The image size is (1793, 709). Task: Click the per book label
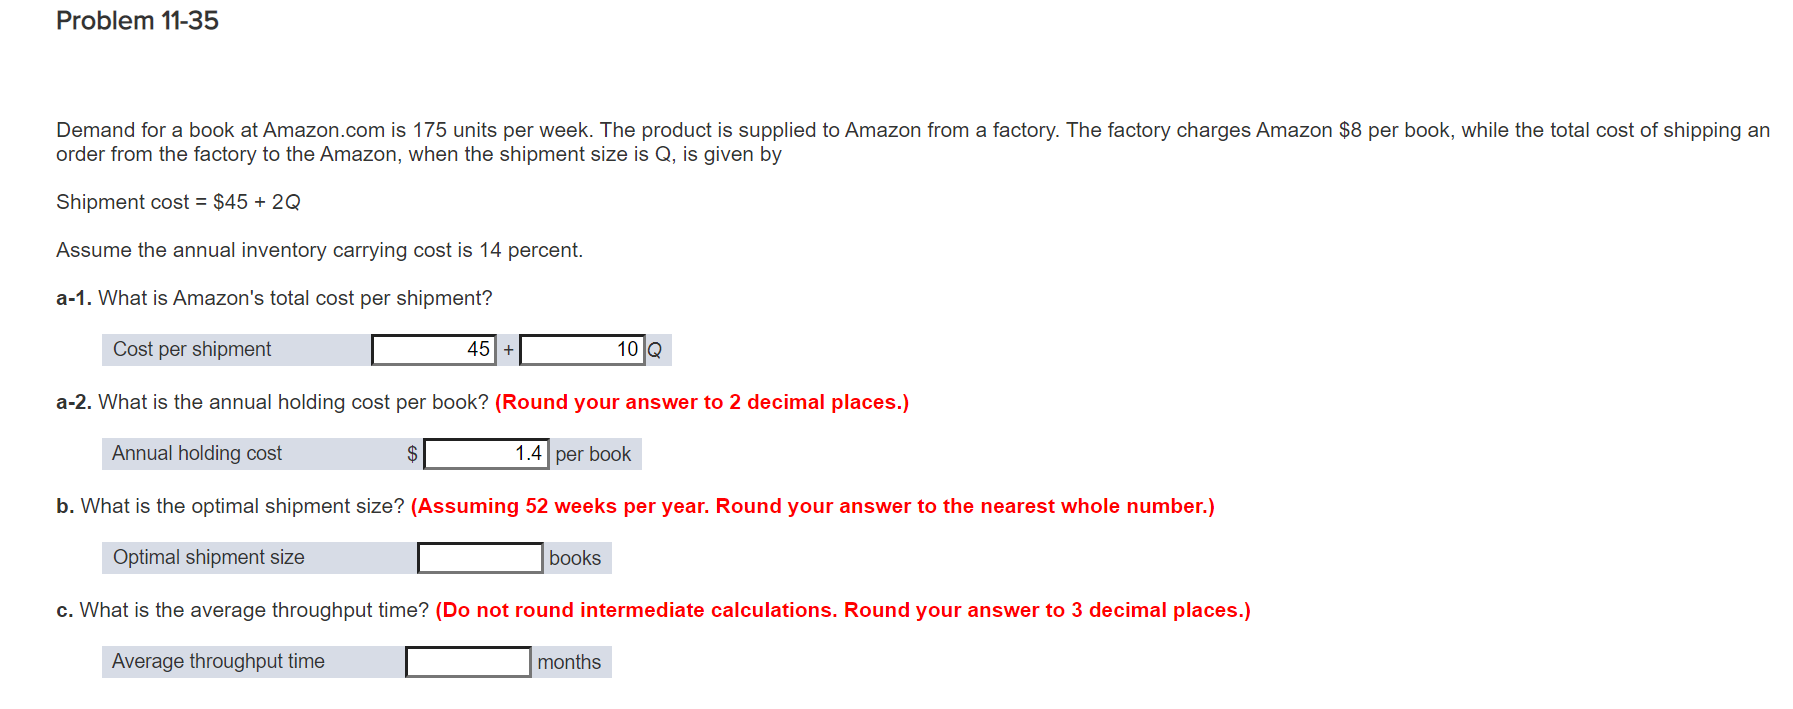tap(594, 453)
